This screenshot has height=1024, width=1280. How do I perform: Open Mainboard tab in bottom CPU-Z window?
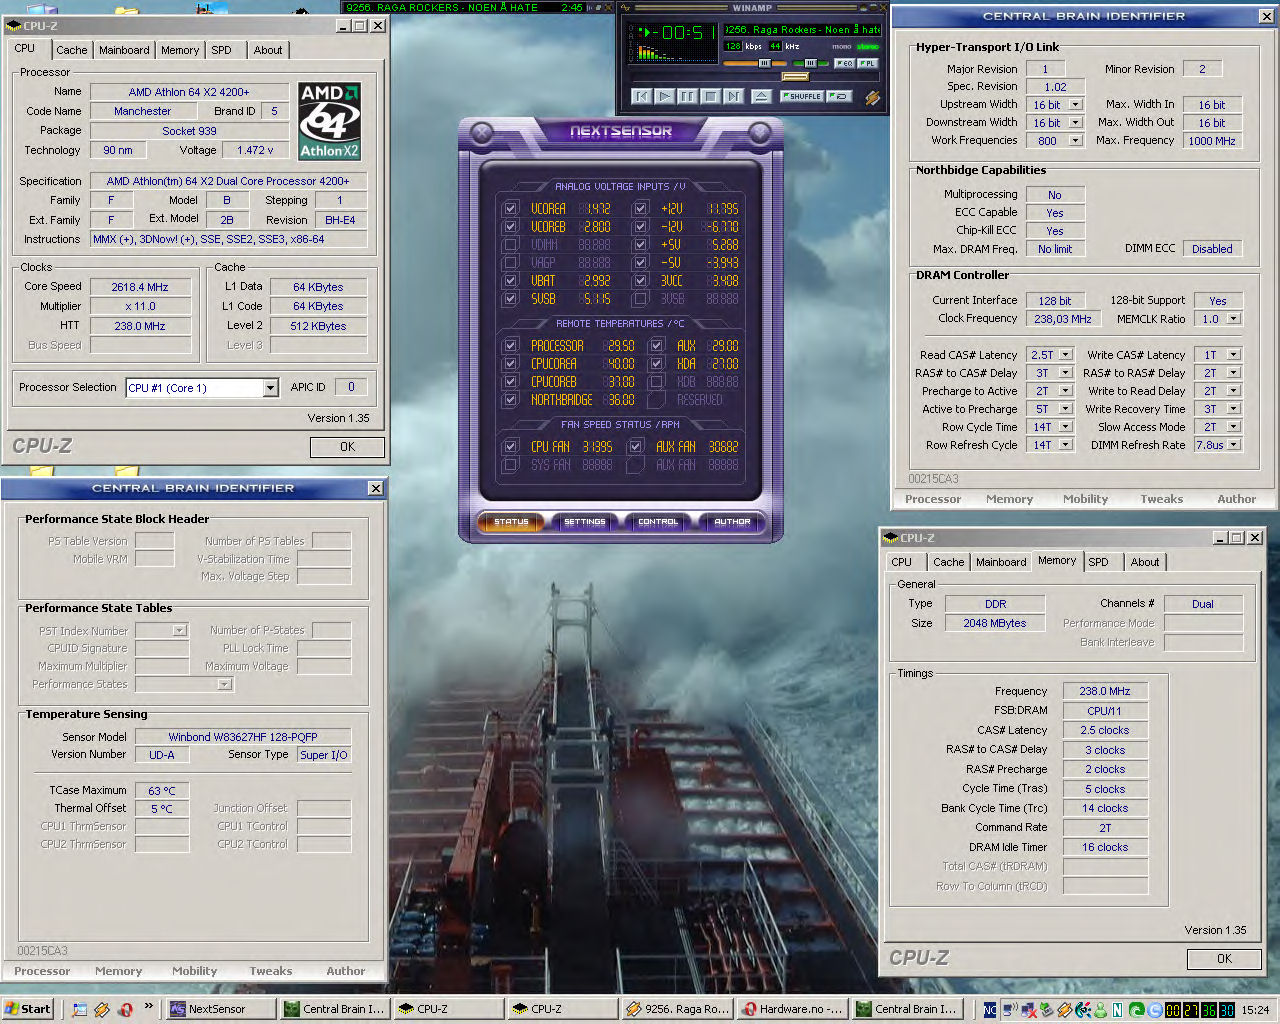click(1001, 562)
